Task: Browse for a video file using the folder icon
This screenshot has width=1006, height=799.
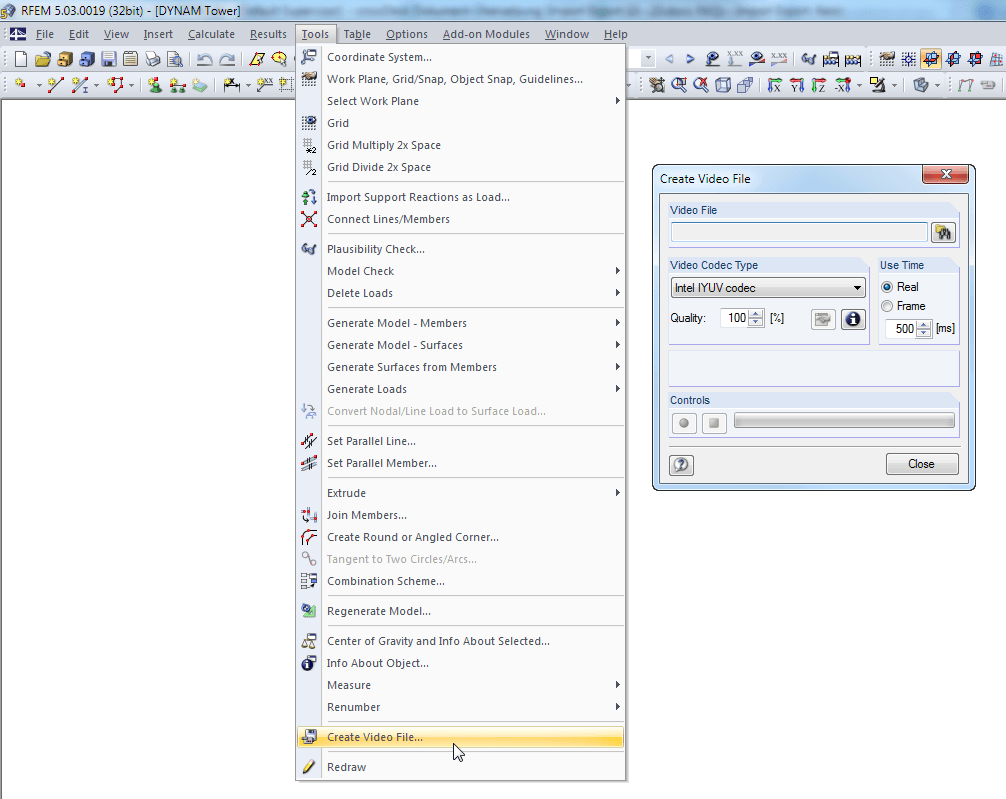Action: (943, 232)
